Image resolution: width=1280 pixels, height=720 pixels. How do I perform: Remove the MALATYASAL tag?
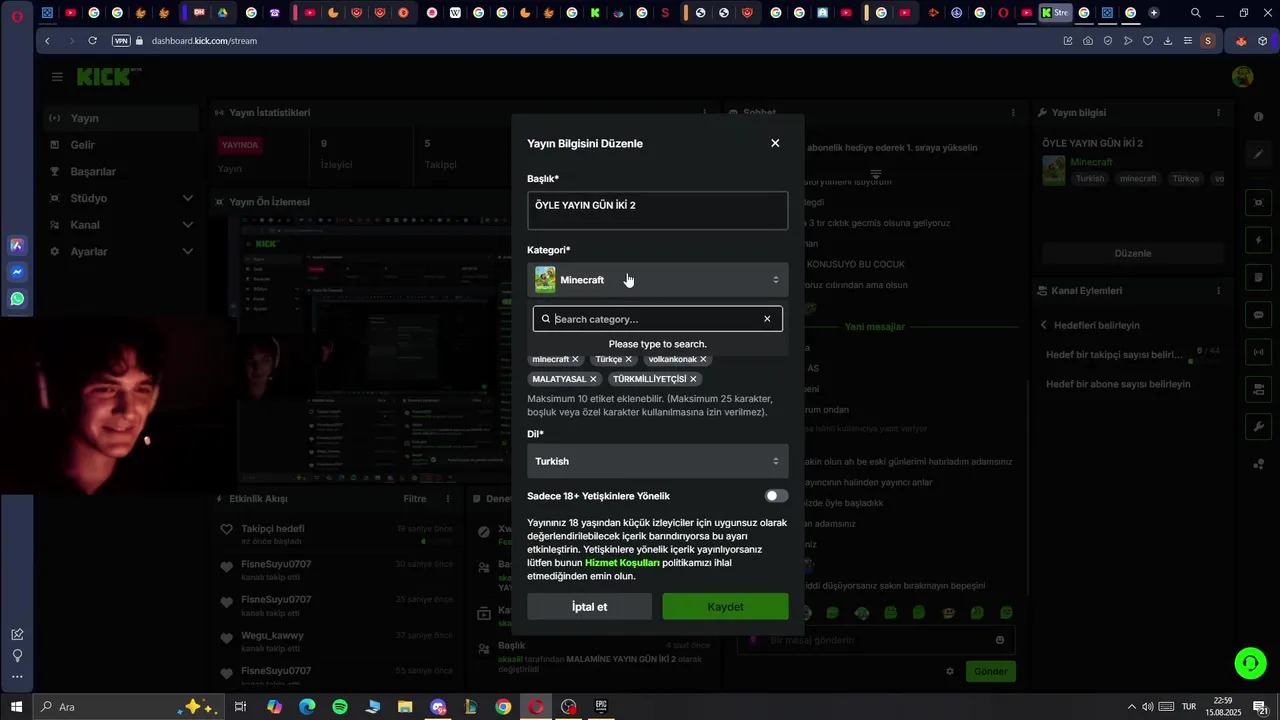click(593, 379)
